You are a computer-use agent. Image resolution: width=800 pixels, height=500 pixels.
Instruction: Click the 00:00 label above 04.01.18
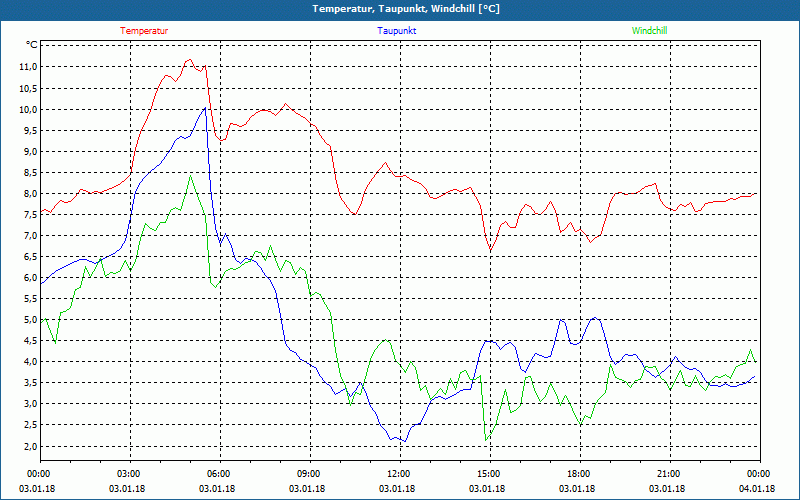tap(760, 474)
